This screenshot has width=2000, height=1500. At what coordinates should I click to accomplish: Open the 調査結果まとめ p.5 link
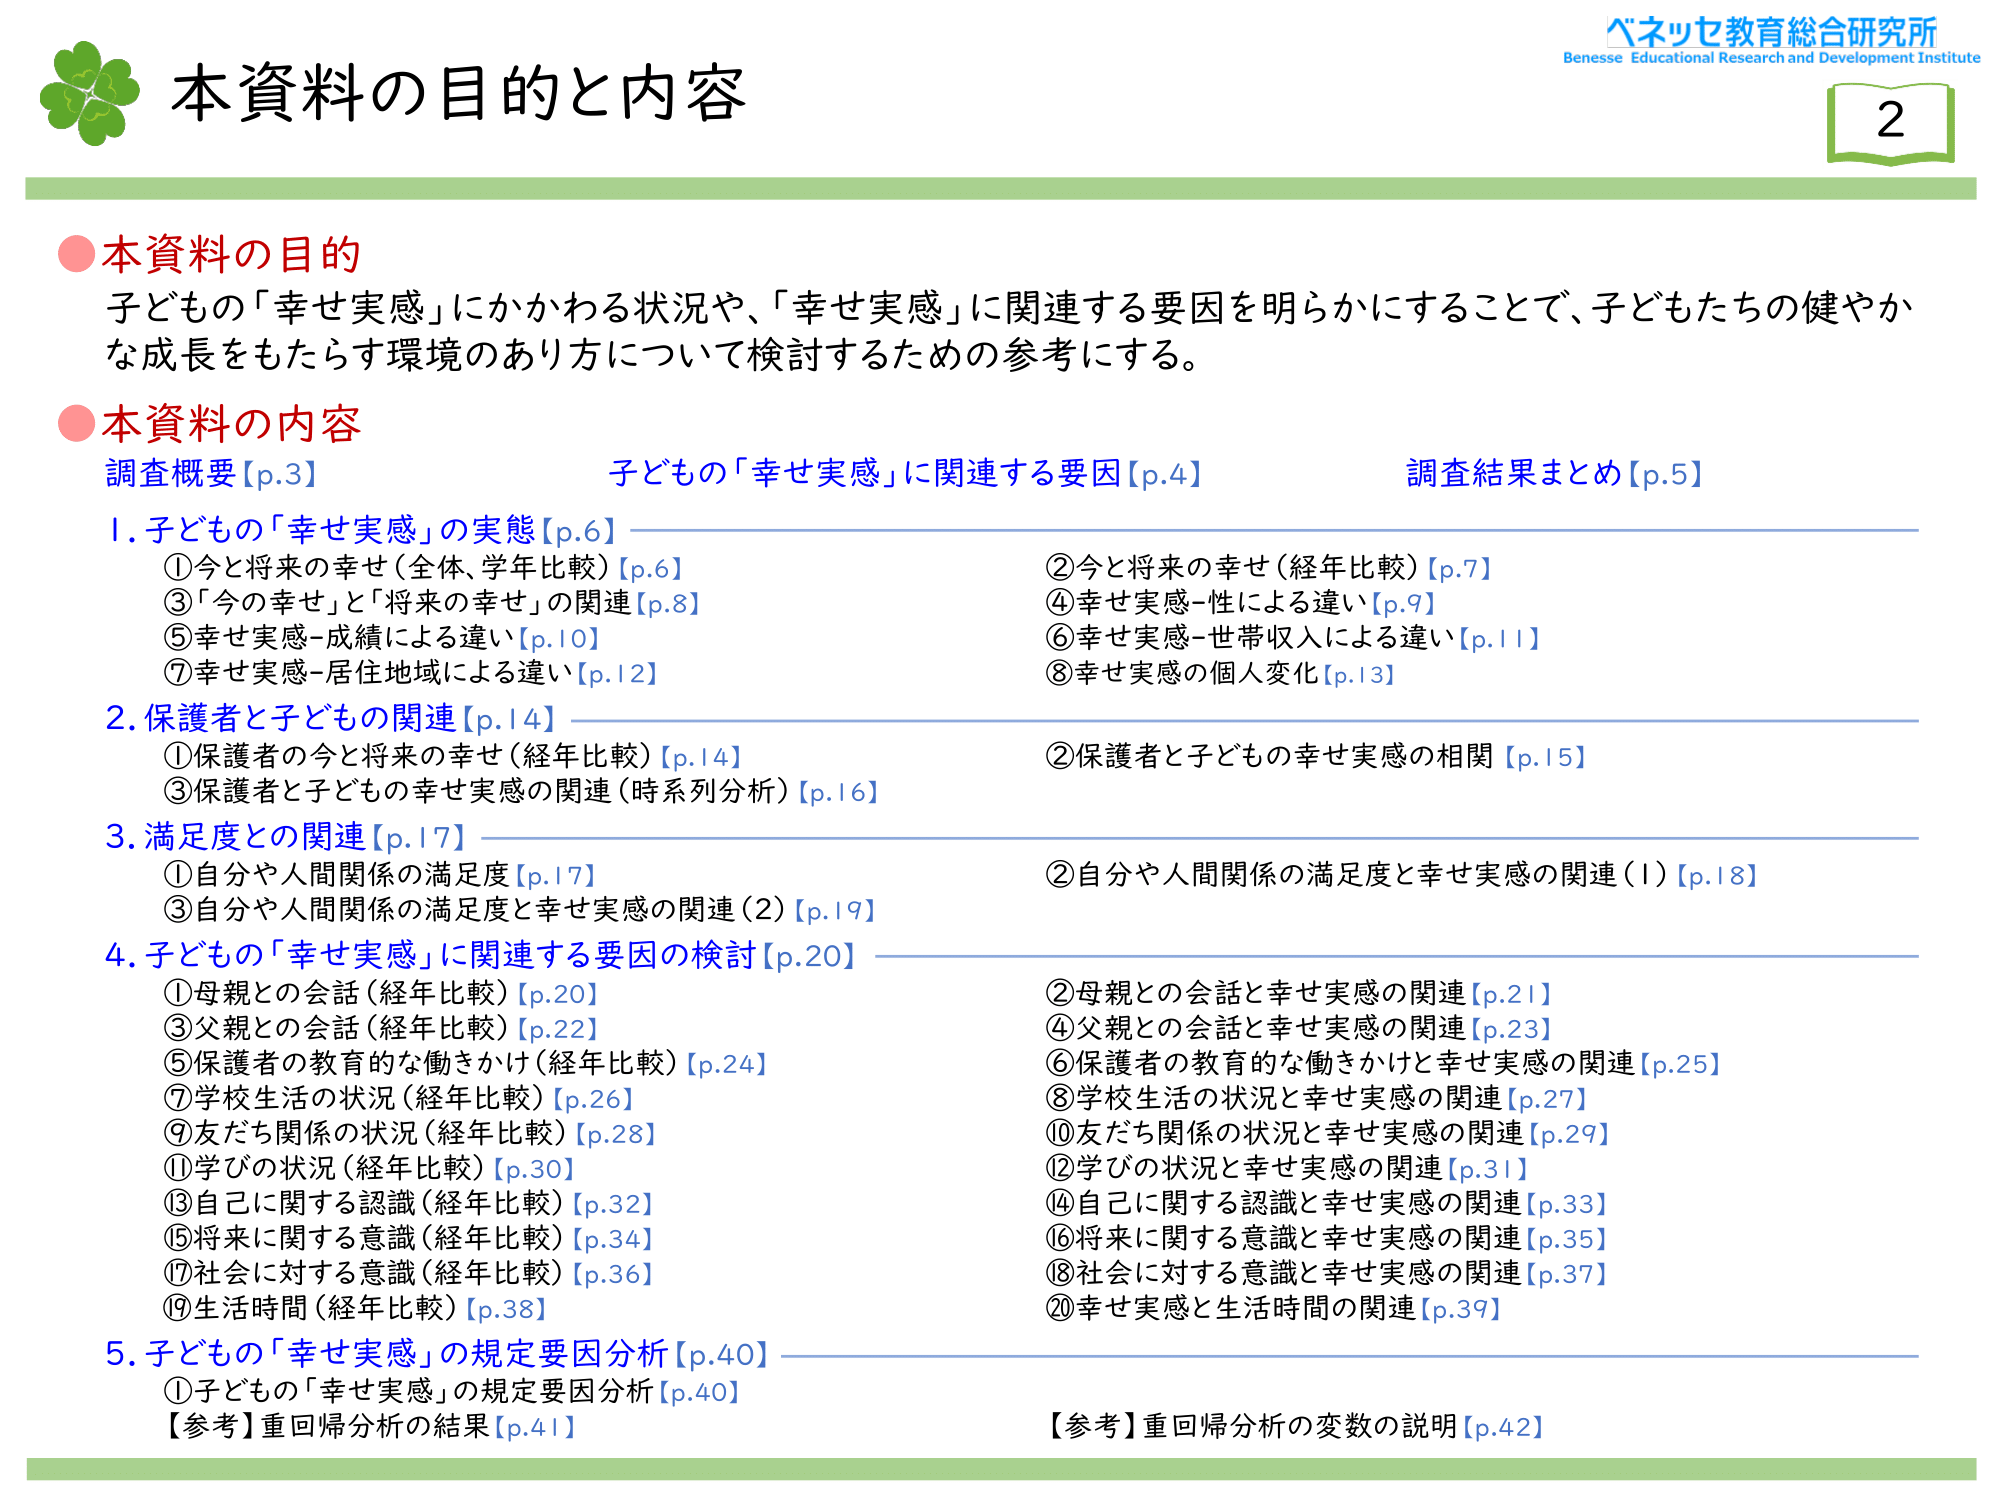point(1553,473)
